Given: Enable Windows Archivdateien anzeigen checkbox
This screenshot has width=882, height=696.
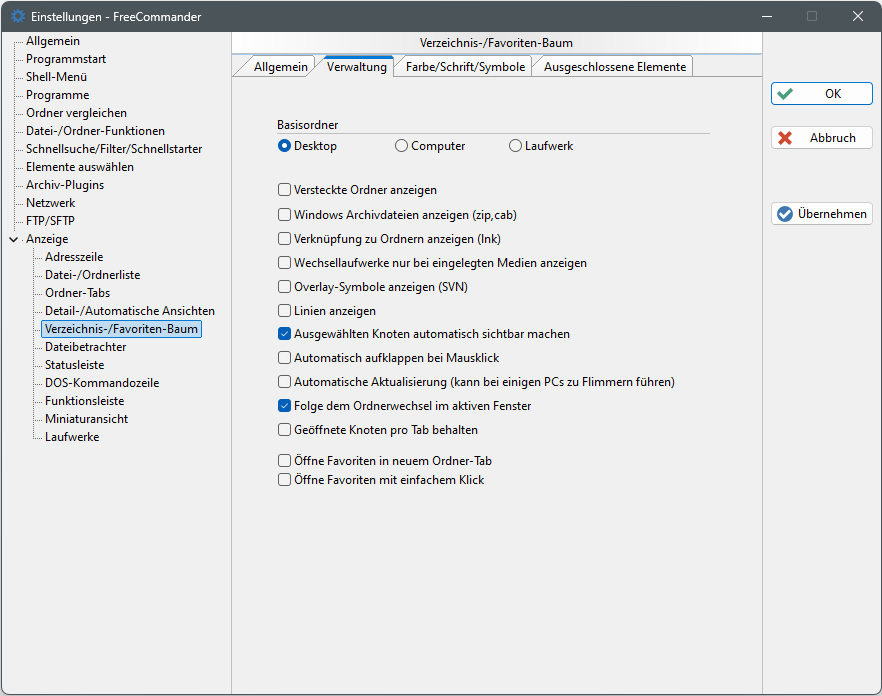Looking at the screenshot, I should tap(285, 214).
